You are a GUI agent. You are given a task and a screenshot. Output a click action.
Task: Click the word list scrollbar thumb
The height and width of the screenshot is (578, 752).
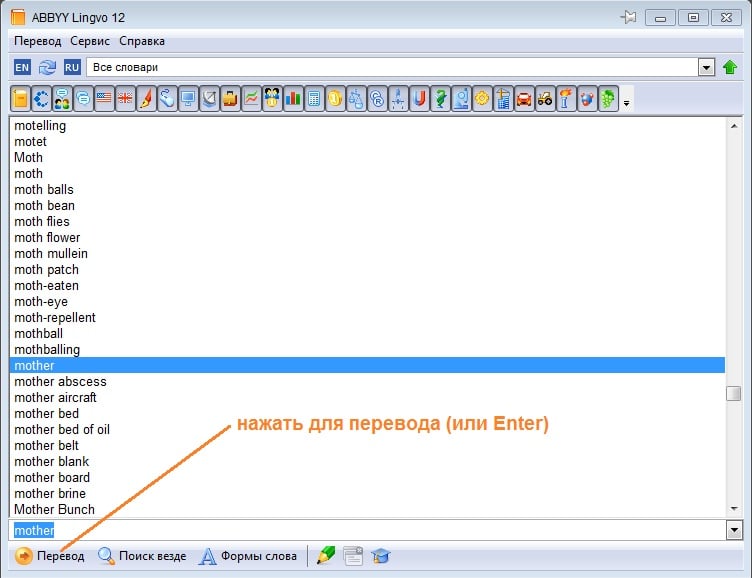pyautogui.click(x=734, y=394)
